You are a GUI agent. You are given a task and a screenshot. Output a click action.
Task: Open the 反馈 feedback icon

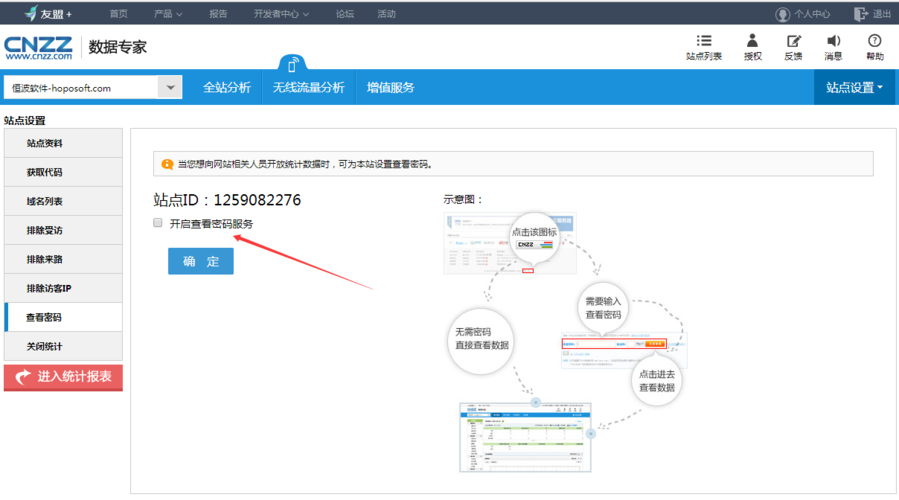click(x=794, y=41)
